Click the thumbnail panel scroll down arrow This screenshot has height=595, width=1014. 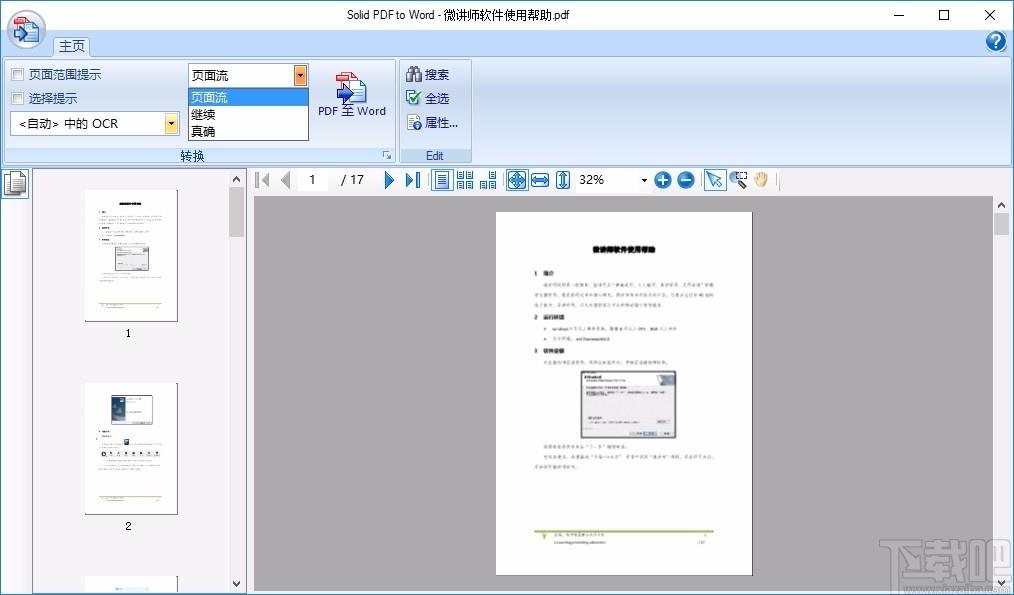coord(237,584)
